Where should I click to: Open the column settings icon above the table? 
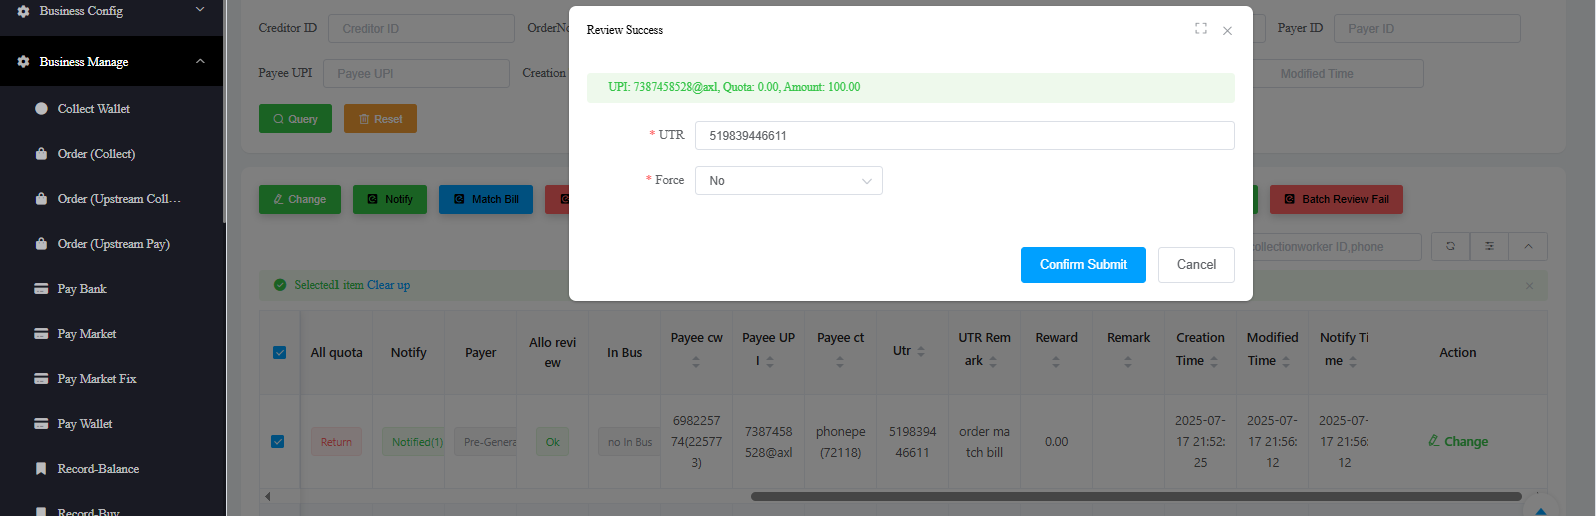[1489, 246]
